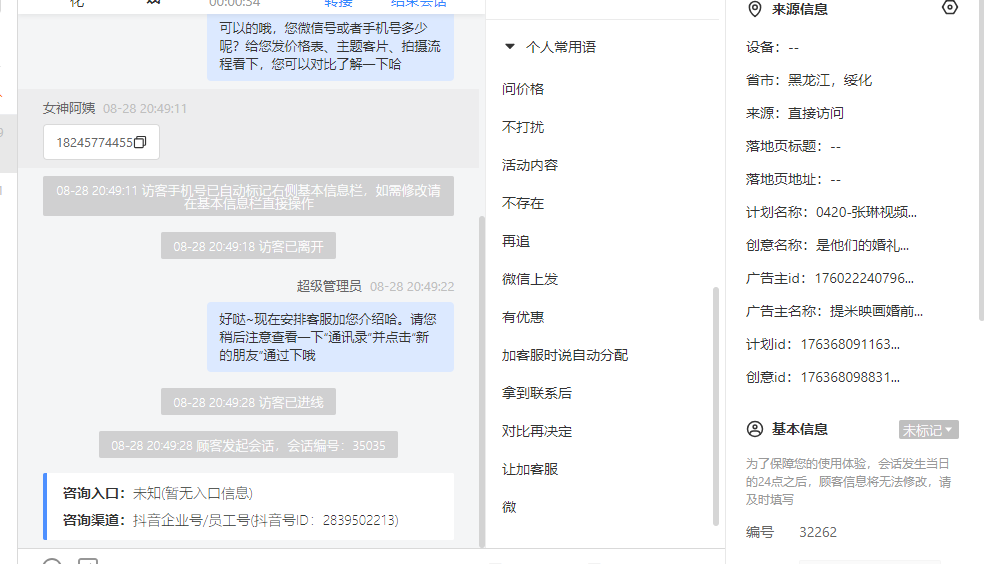Click the 会话编号 35035 notice
Screen dimensions: 984x564
coord(249,445)
